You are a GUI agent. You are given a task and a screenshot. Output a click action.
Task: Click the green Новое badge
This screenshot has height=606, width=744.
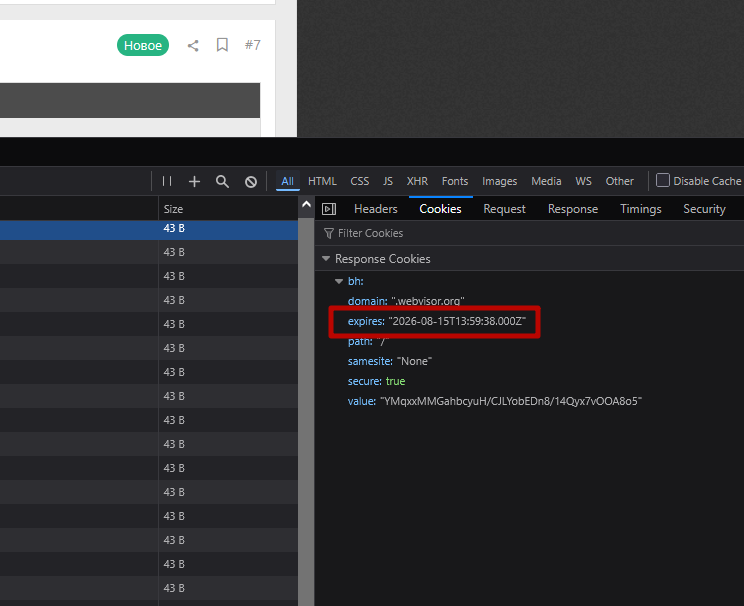click(143, 45)
